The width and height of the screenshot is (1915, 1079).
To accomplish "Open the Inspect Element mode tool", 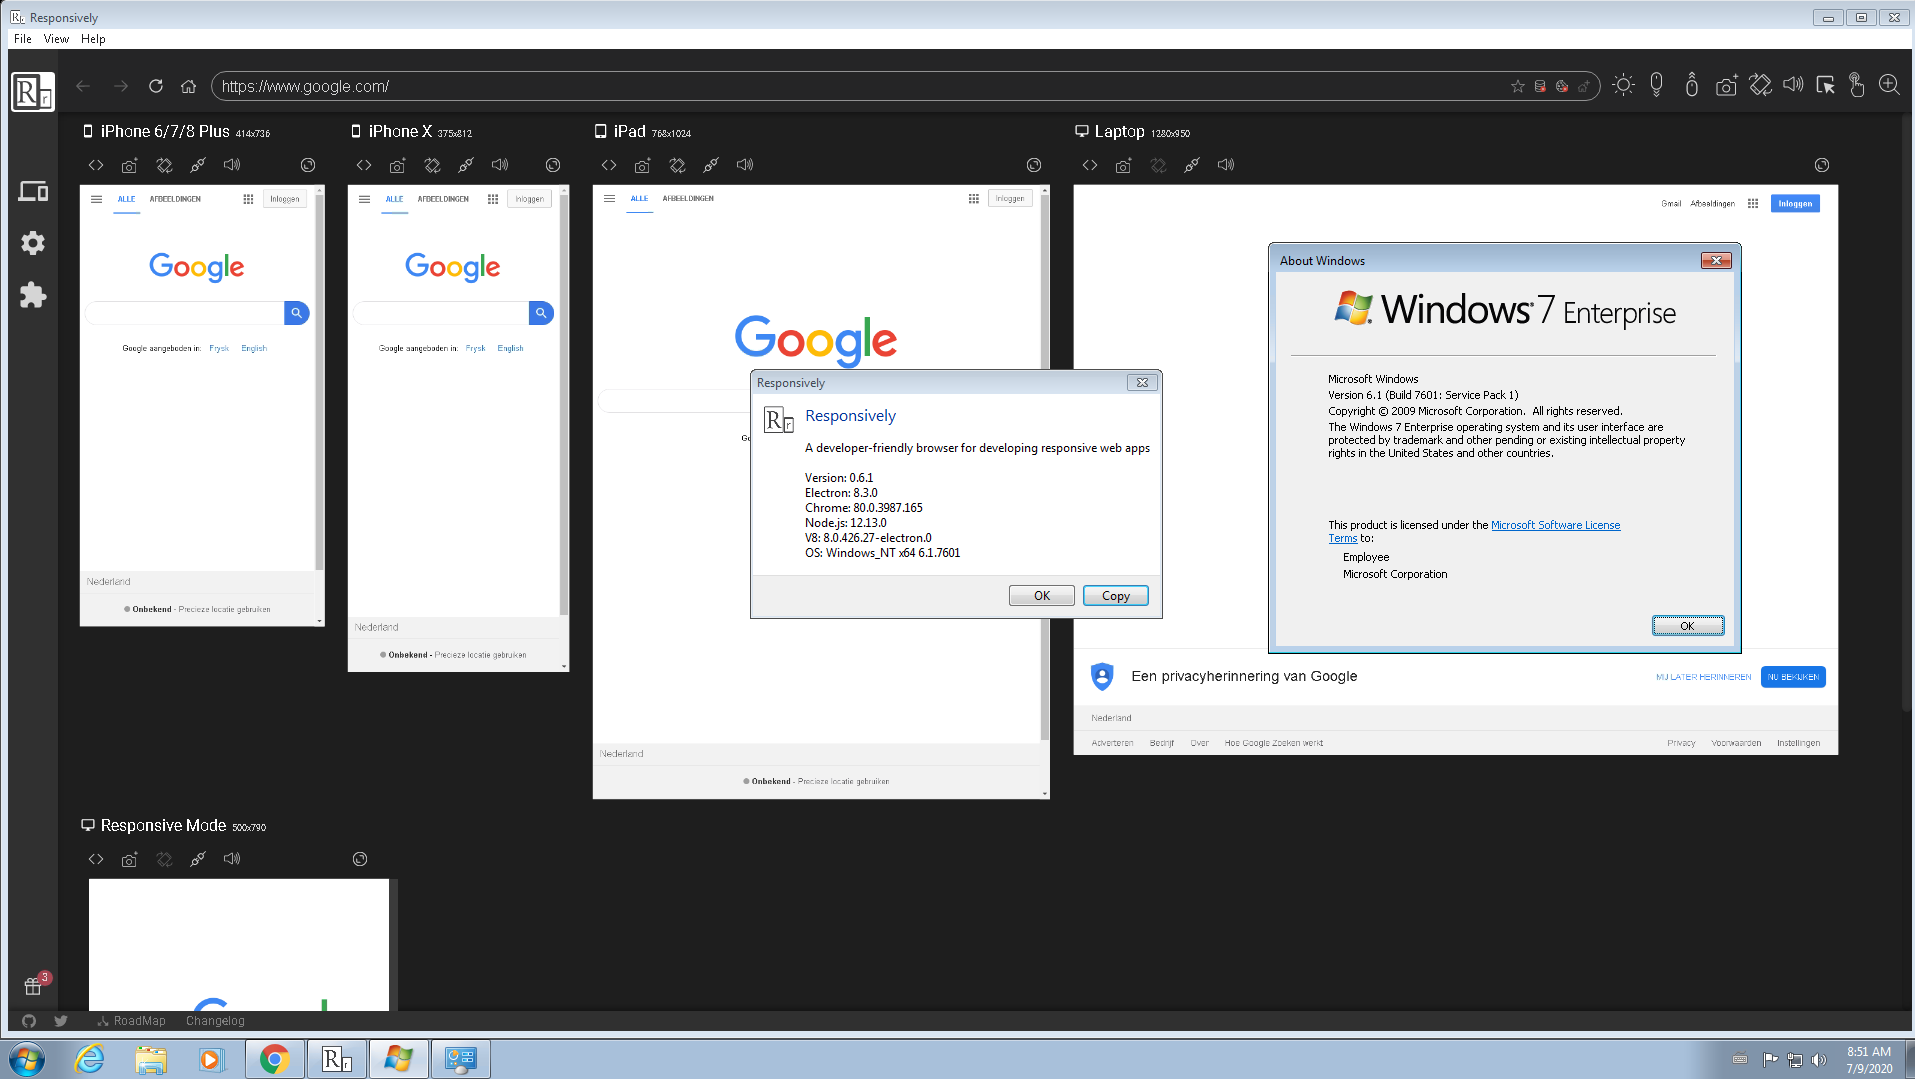I will click(x=1825, y=85).
